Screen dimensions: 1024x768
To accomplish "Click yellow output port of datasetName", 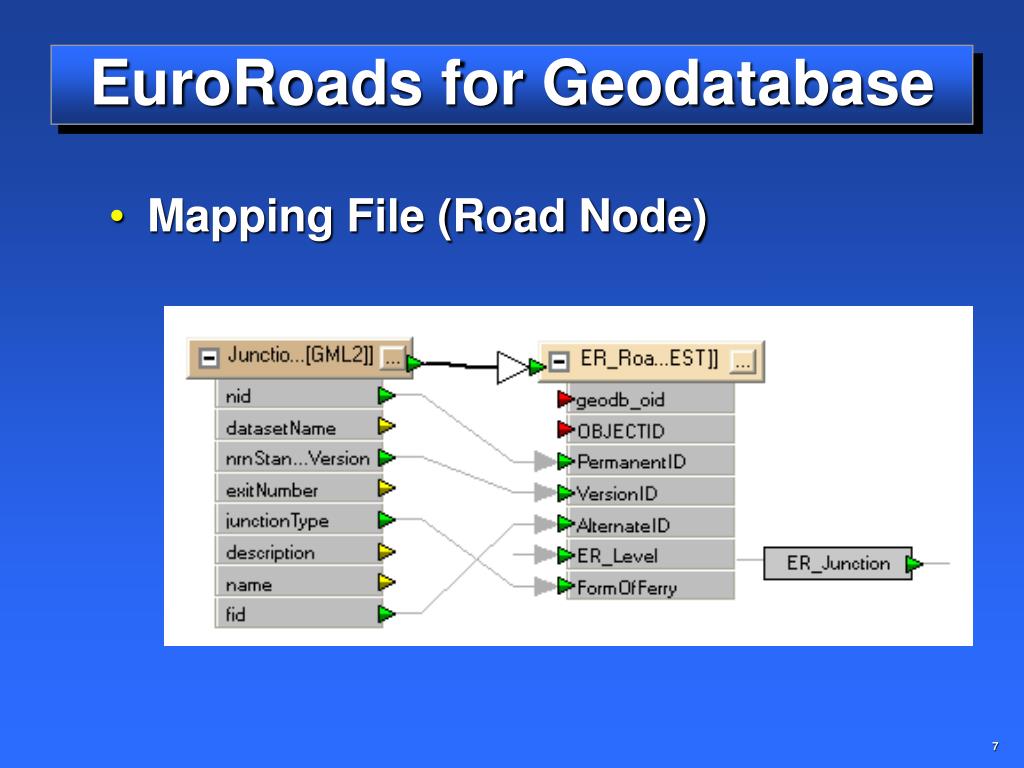I will [387, 426].
